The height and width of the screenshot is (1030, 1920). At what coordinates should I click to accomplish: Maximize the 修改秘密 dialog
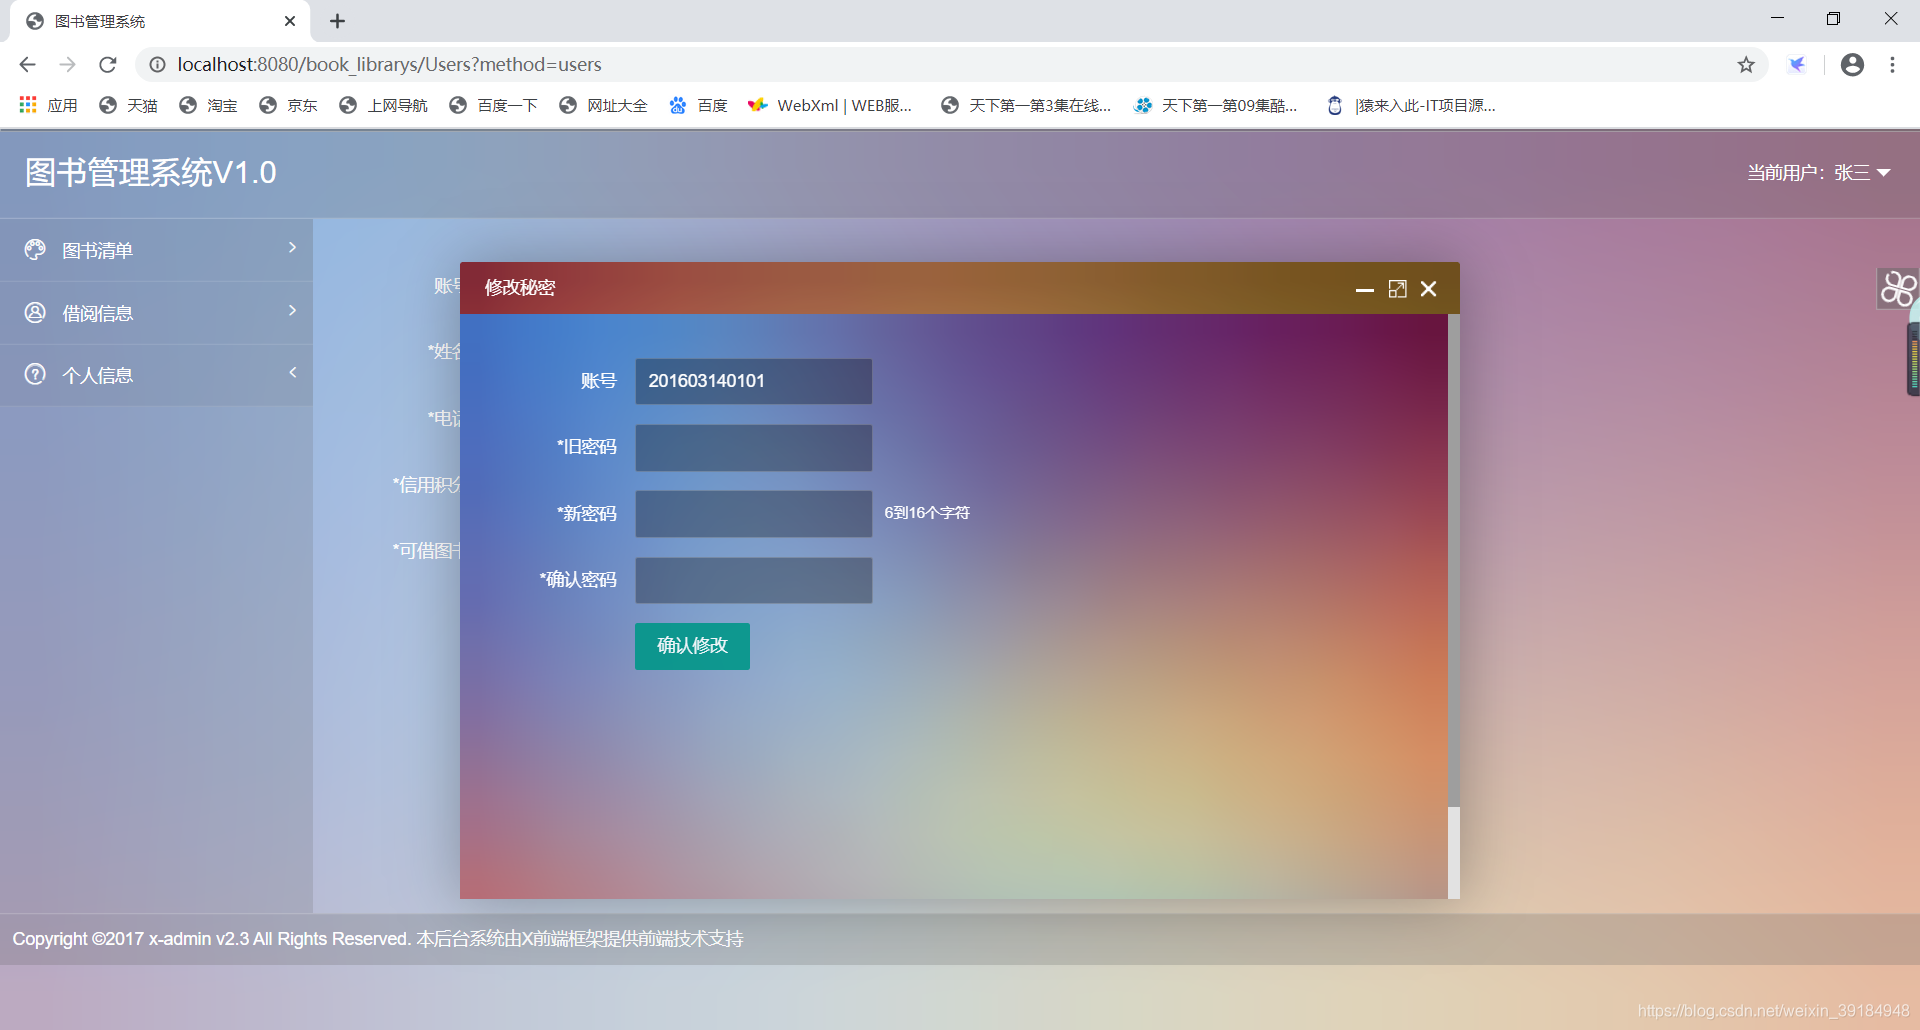[1397, 289]
